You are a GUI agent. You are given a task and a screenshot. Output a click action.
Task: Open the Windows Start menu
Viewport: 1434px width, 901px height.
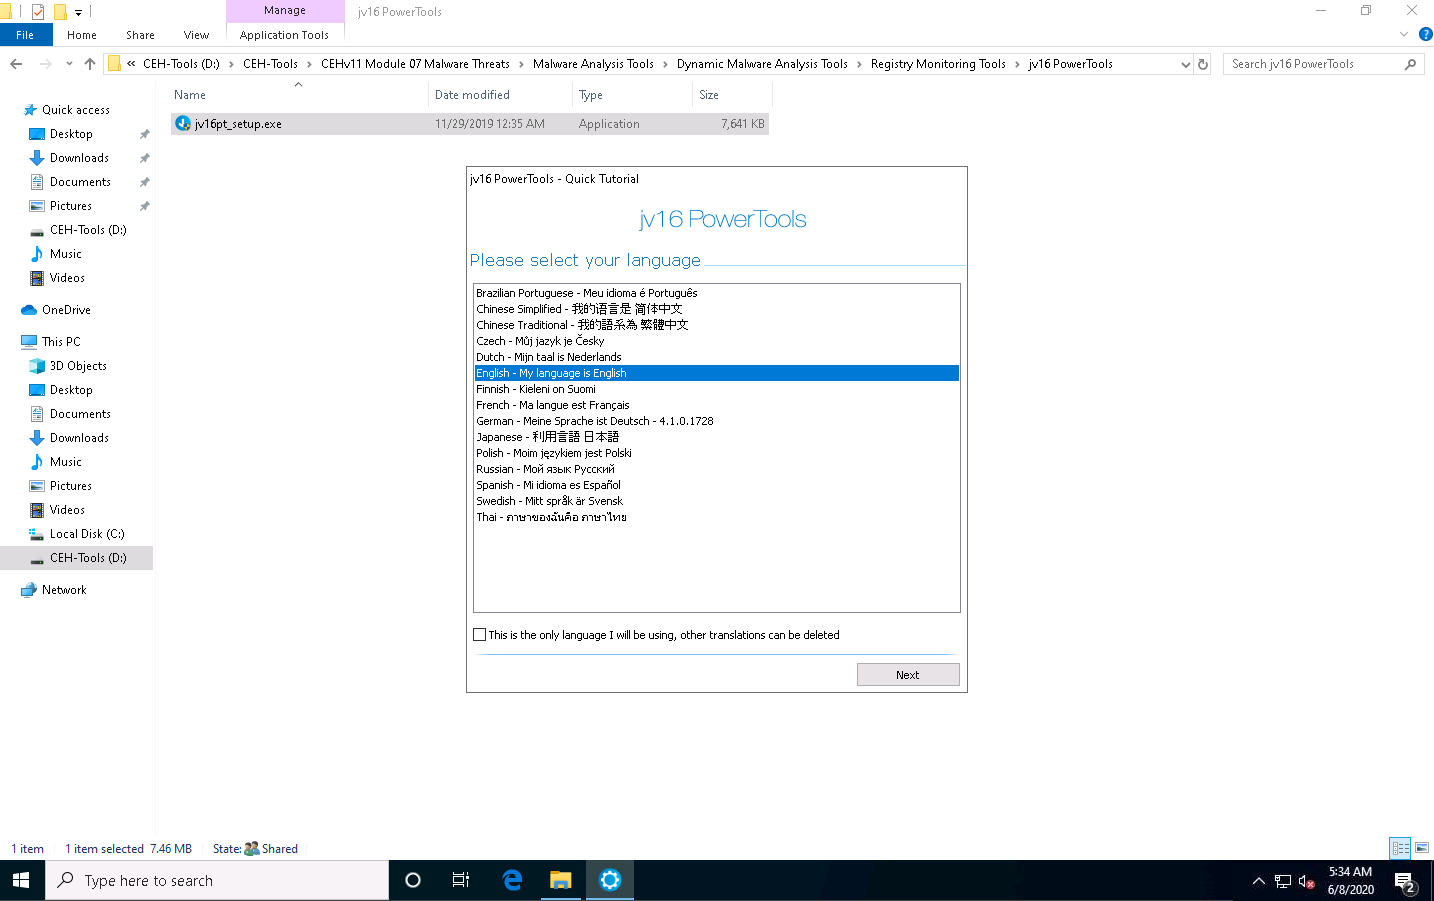(x=22, y=880)
